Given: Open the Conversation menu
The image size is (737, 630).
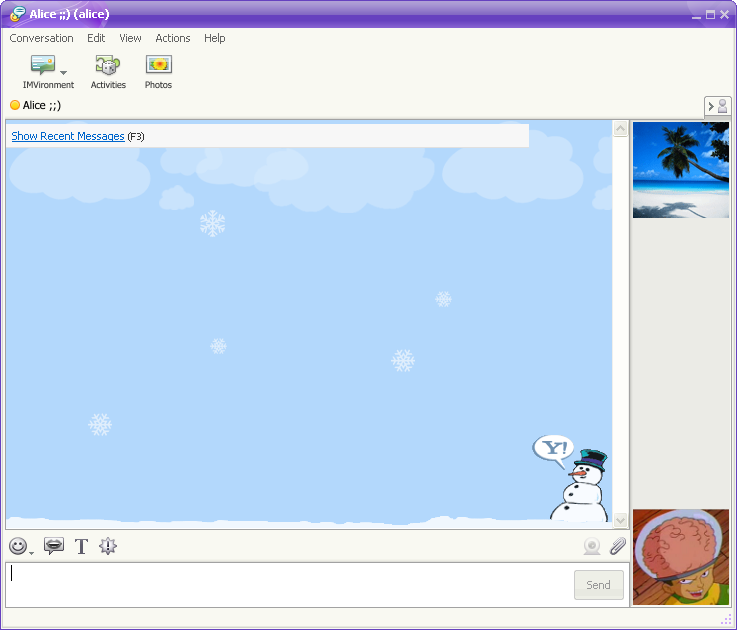Looking at the screenshot, I should click(41, 38).
